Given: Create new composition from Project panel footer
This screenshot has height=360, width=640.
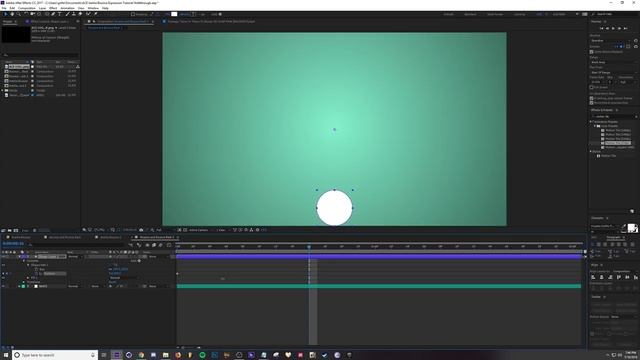Looking at the screenshot, I should coord(16,230).
